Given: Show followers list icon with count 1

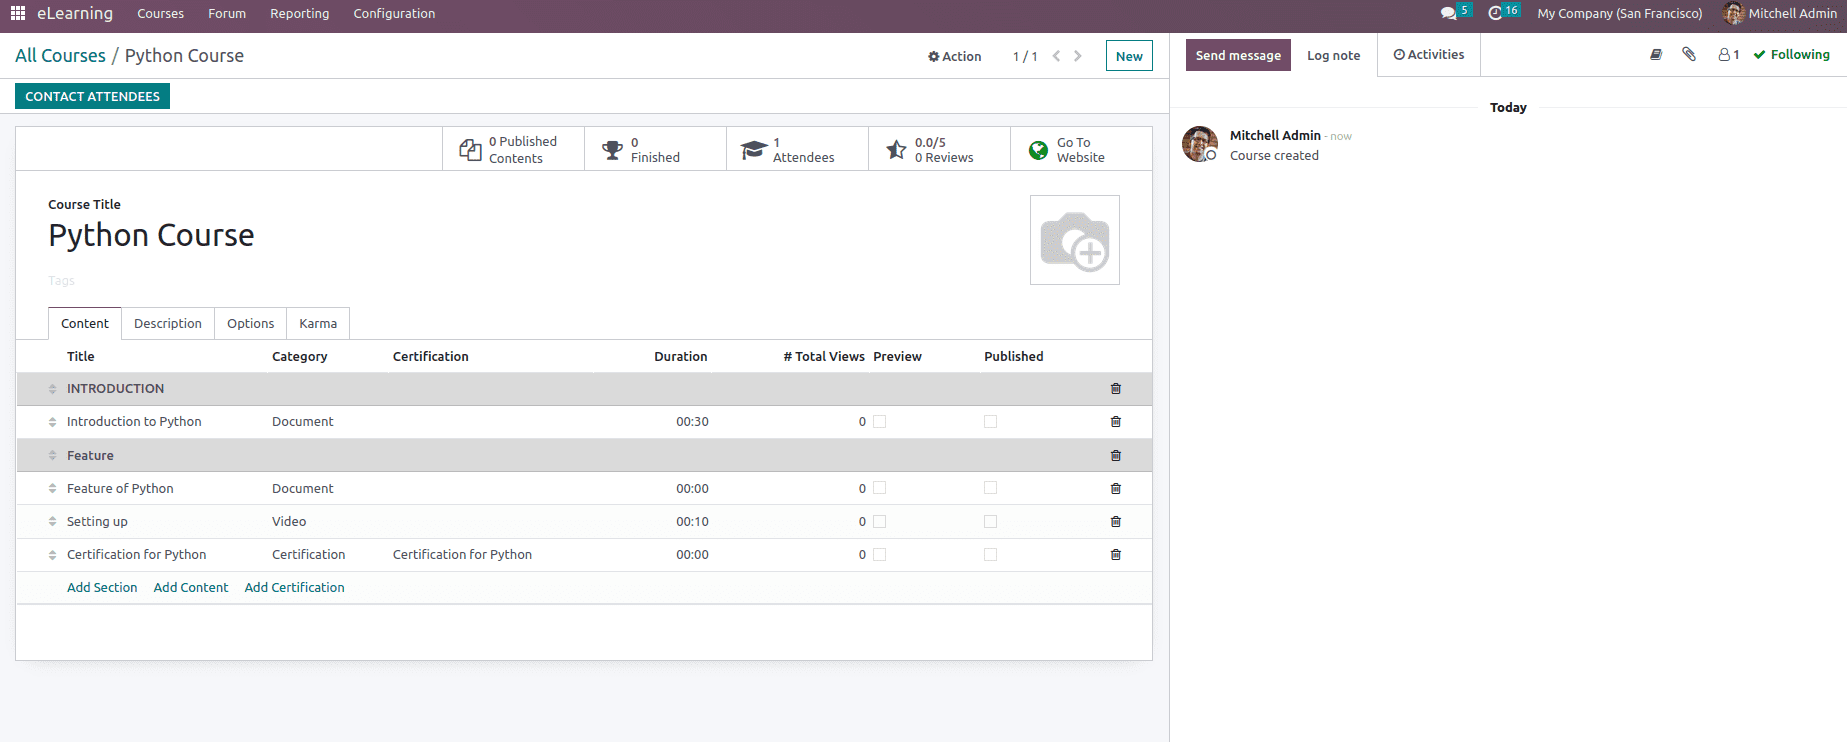Looking at the screenshot, I should (1729, 55).
